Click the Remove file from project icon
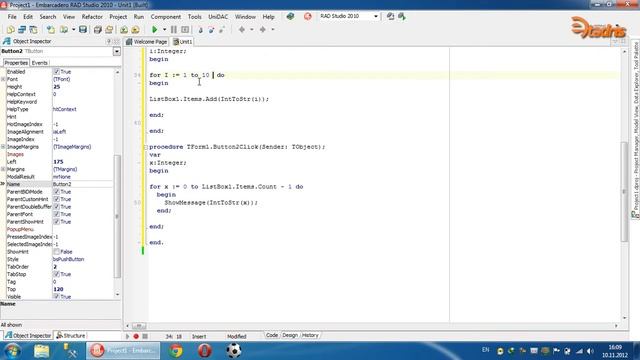Viewport: 640px width, 360px height. pyautogui.click(x=135, y=29)
